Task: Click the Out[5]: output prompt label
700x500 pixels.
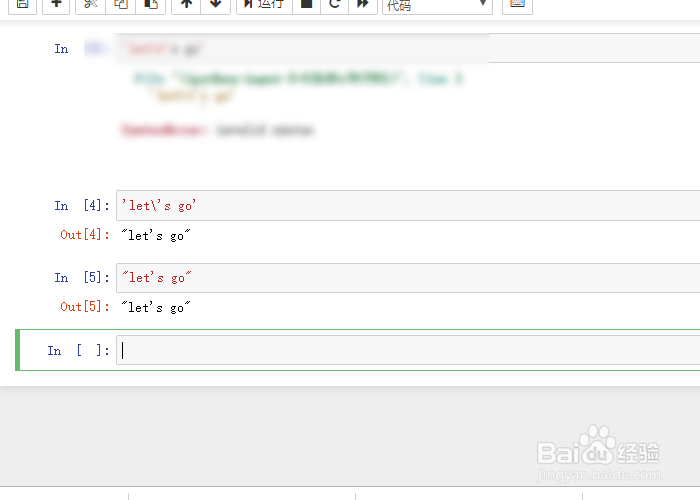Action: click(85, 307)
